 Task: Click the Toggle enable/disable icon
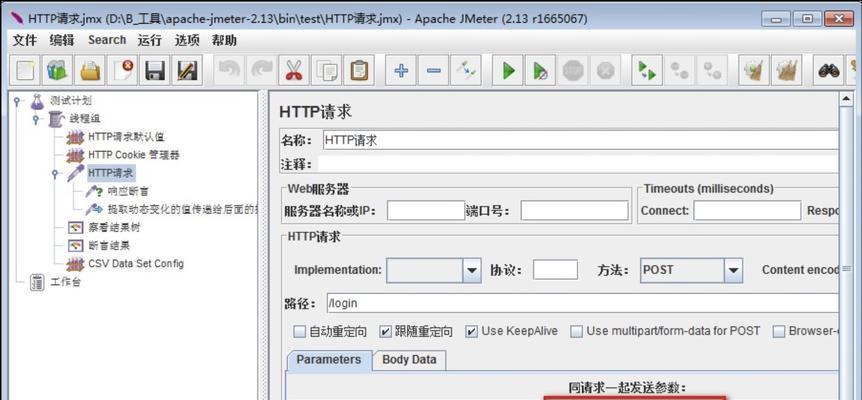466,70
